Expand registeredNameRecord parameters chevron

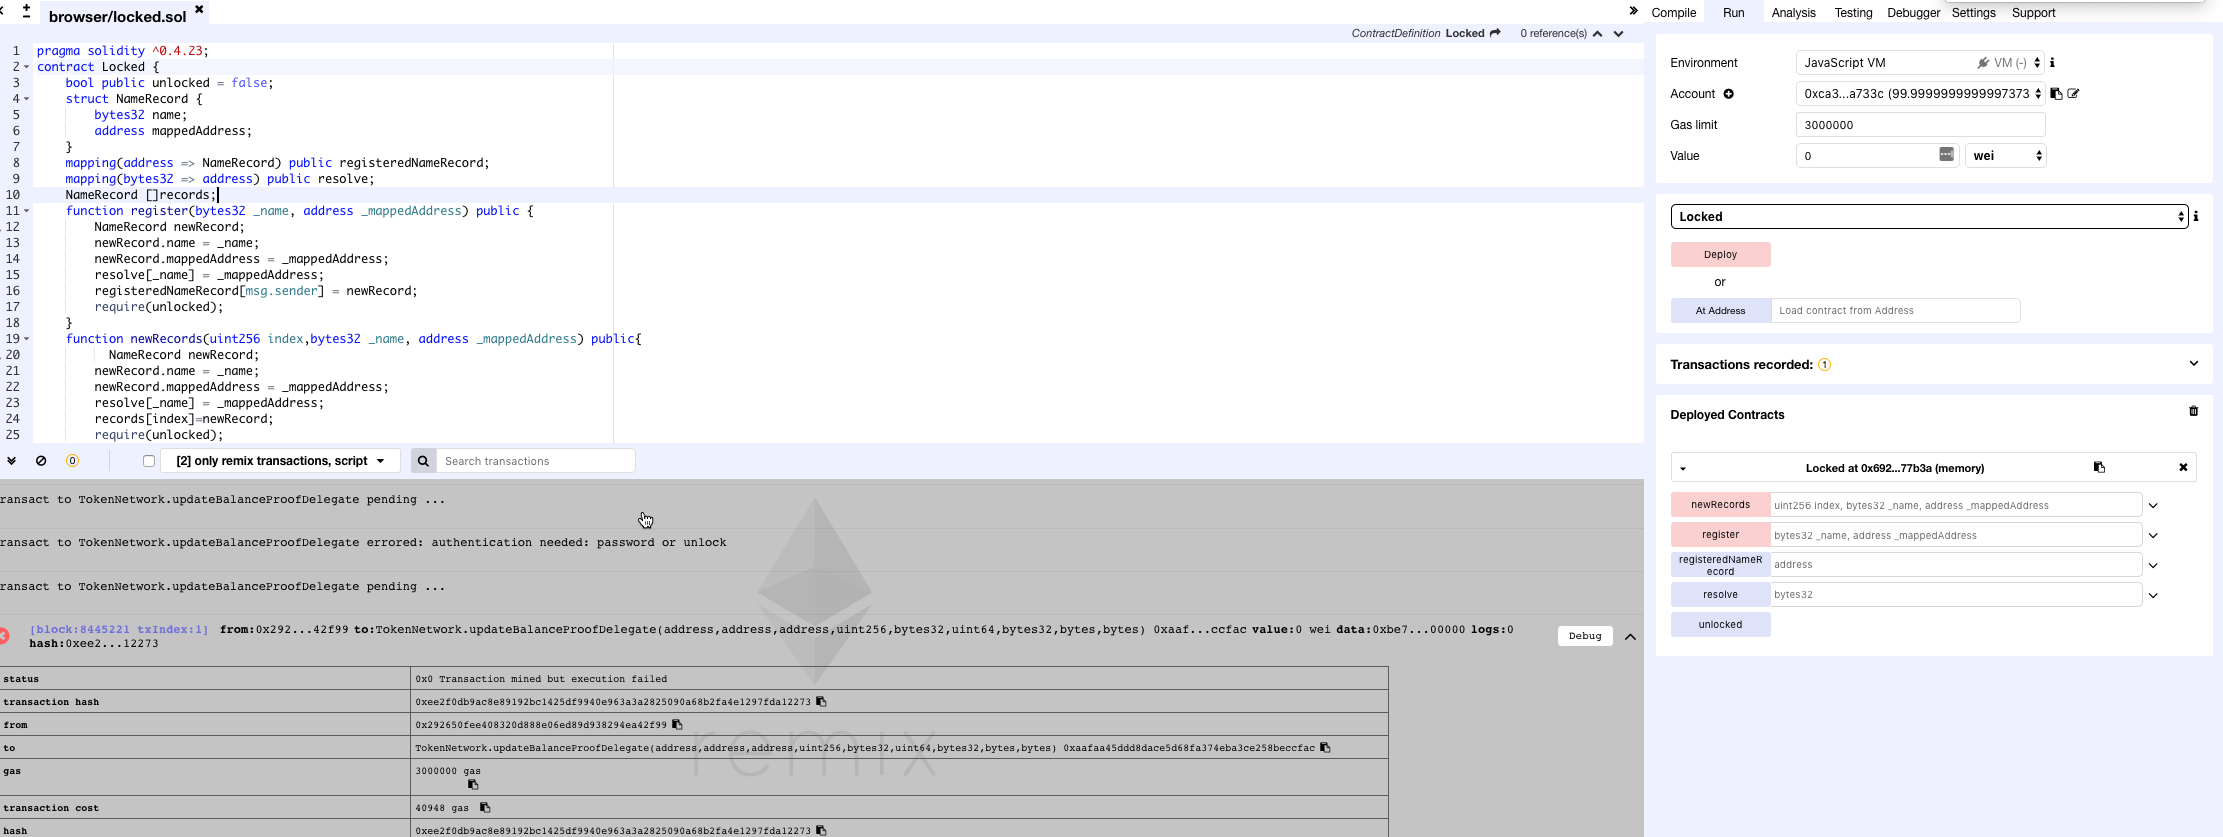click(2153, 565)
